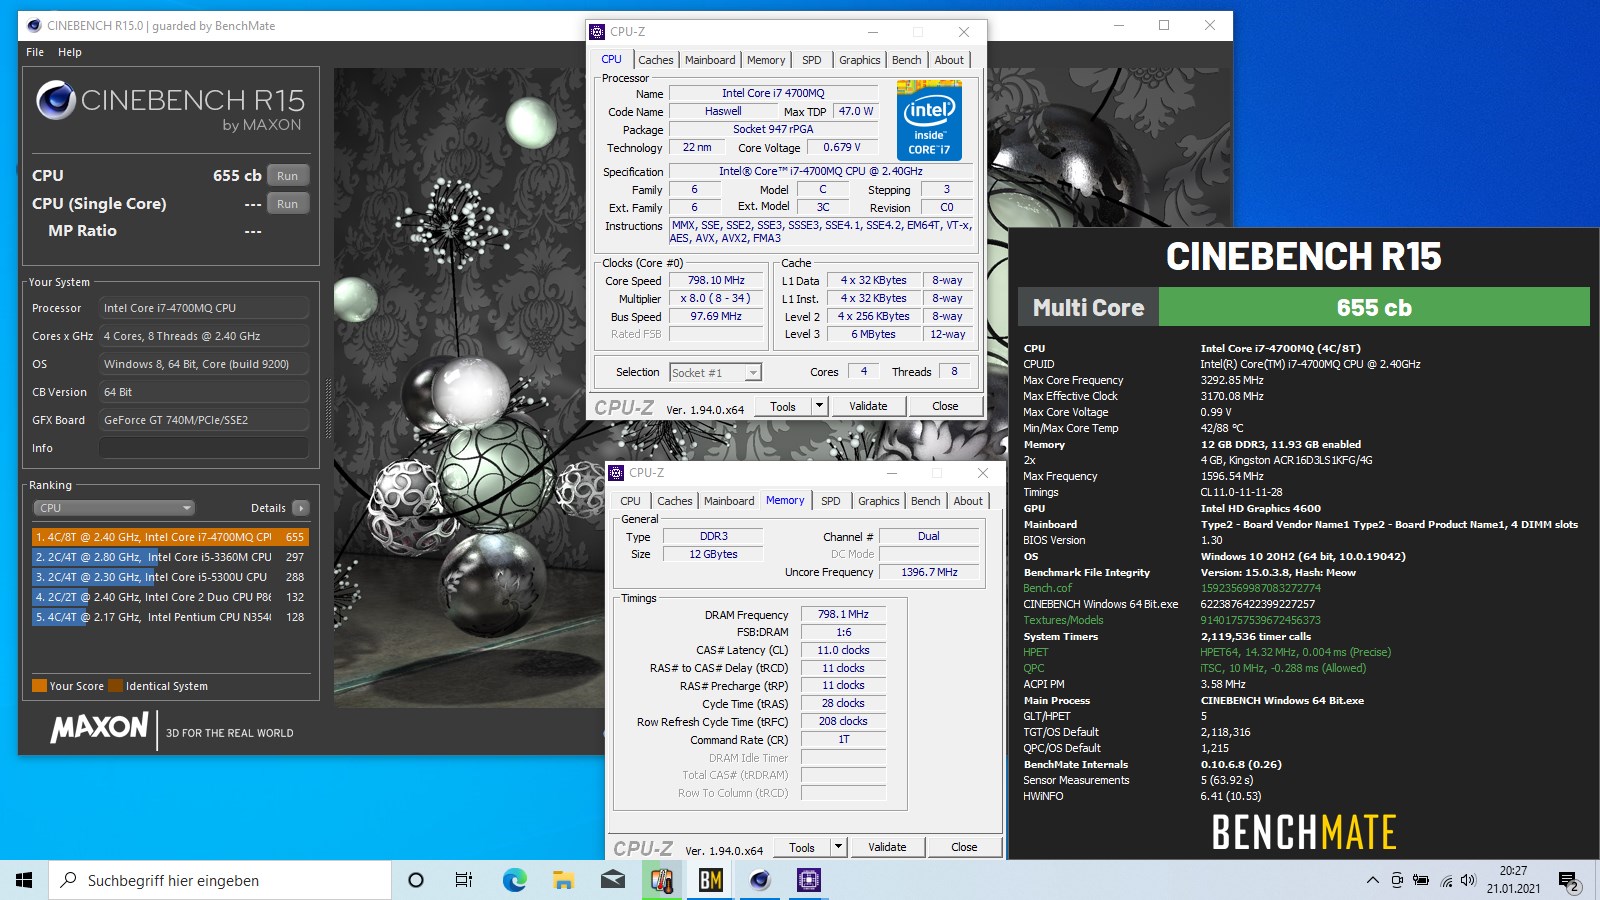Viewport: 1600px width, 900px height.
Task: Expand Tools dropdown arrow in bottom CPU-Z window
Action: click(x=839, y=847)
